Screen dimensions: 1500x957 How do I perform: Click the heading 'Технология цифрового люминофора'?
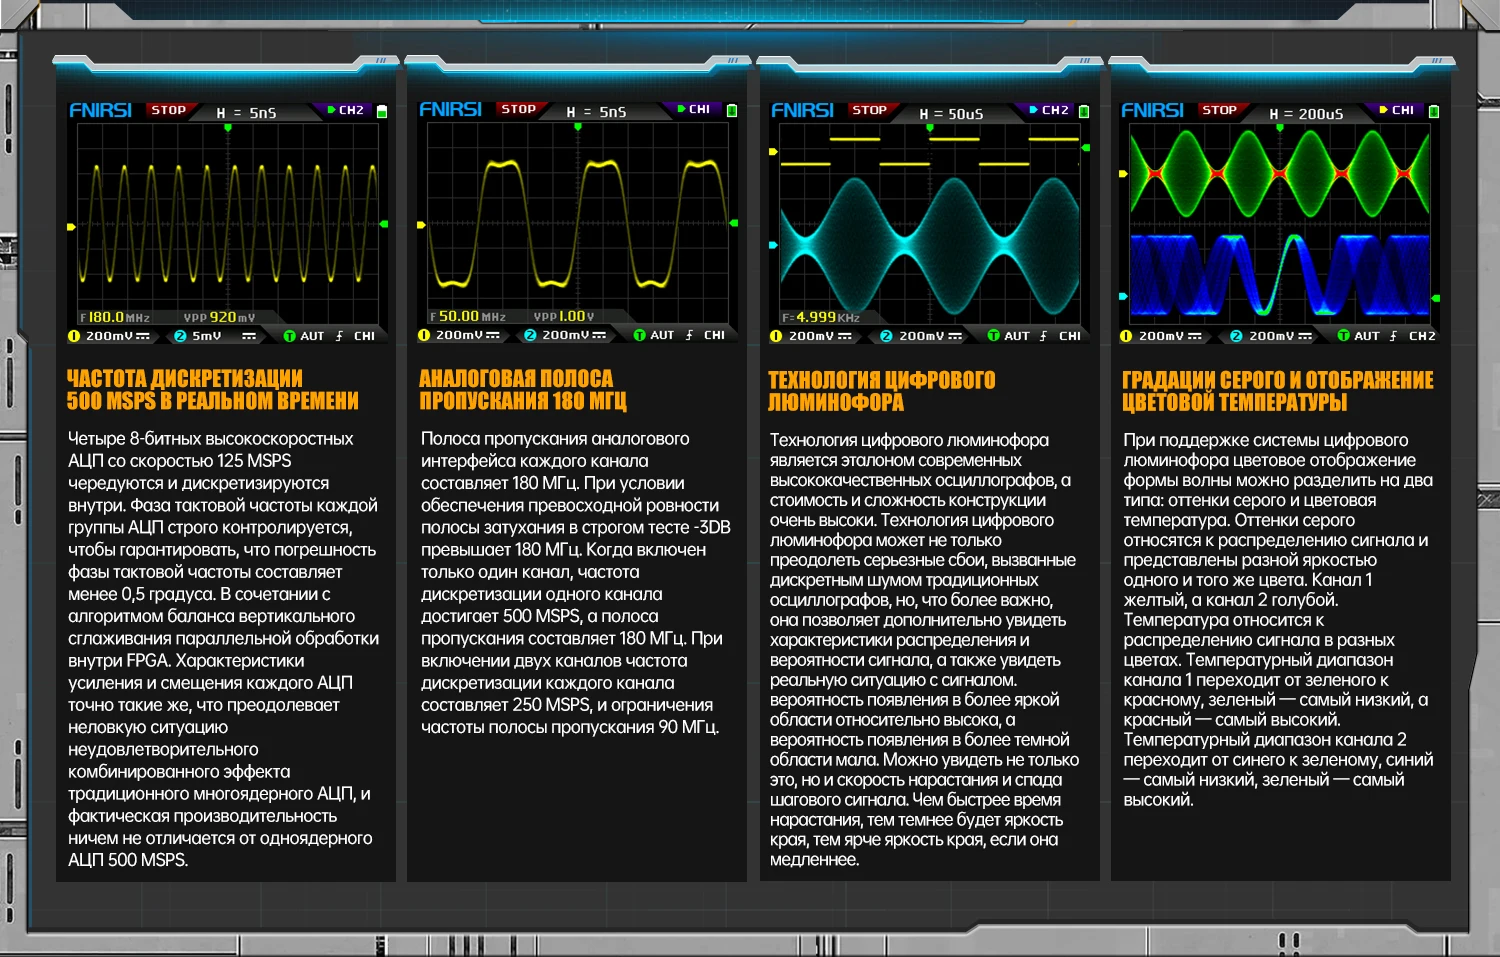882,391
